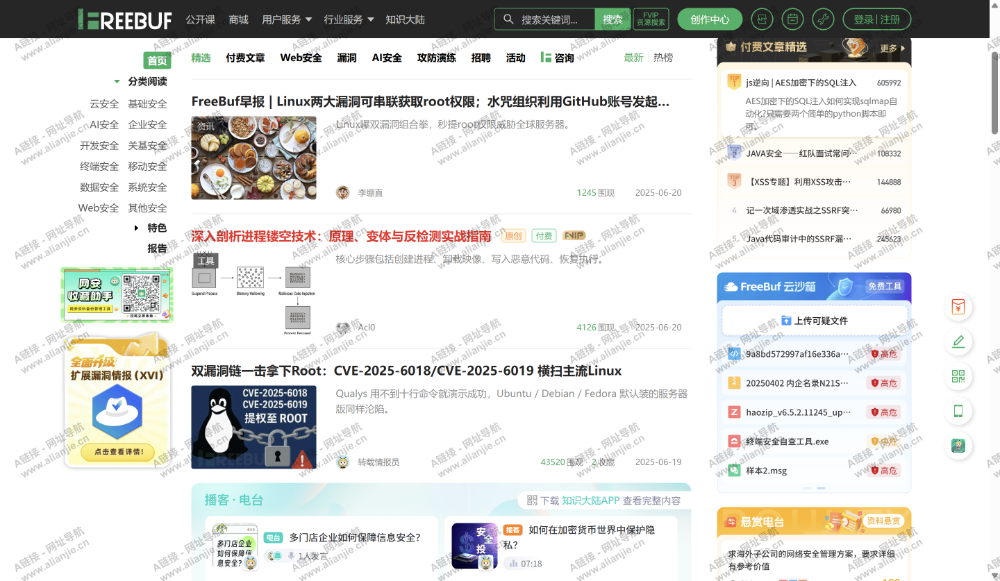Viewport: 1000px width, 581px height.
Task: Click the floating mascot avatar icon
Action: (958, 446)
